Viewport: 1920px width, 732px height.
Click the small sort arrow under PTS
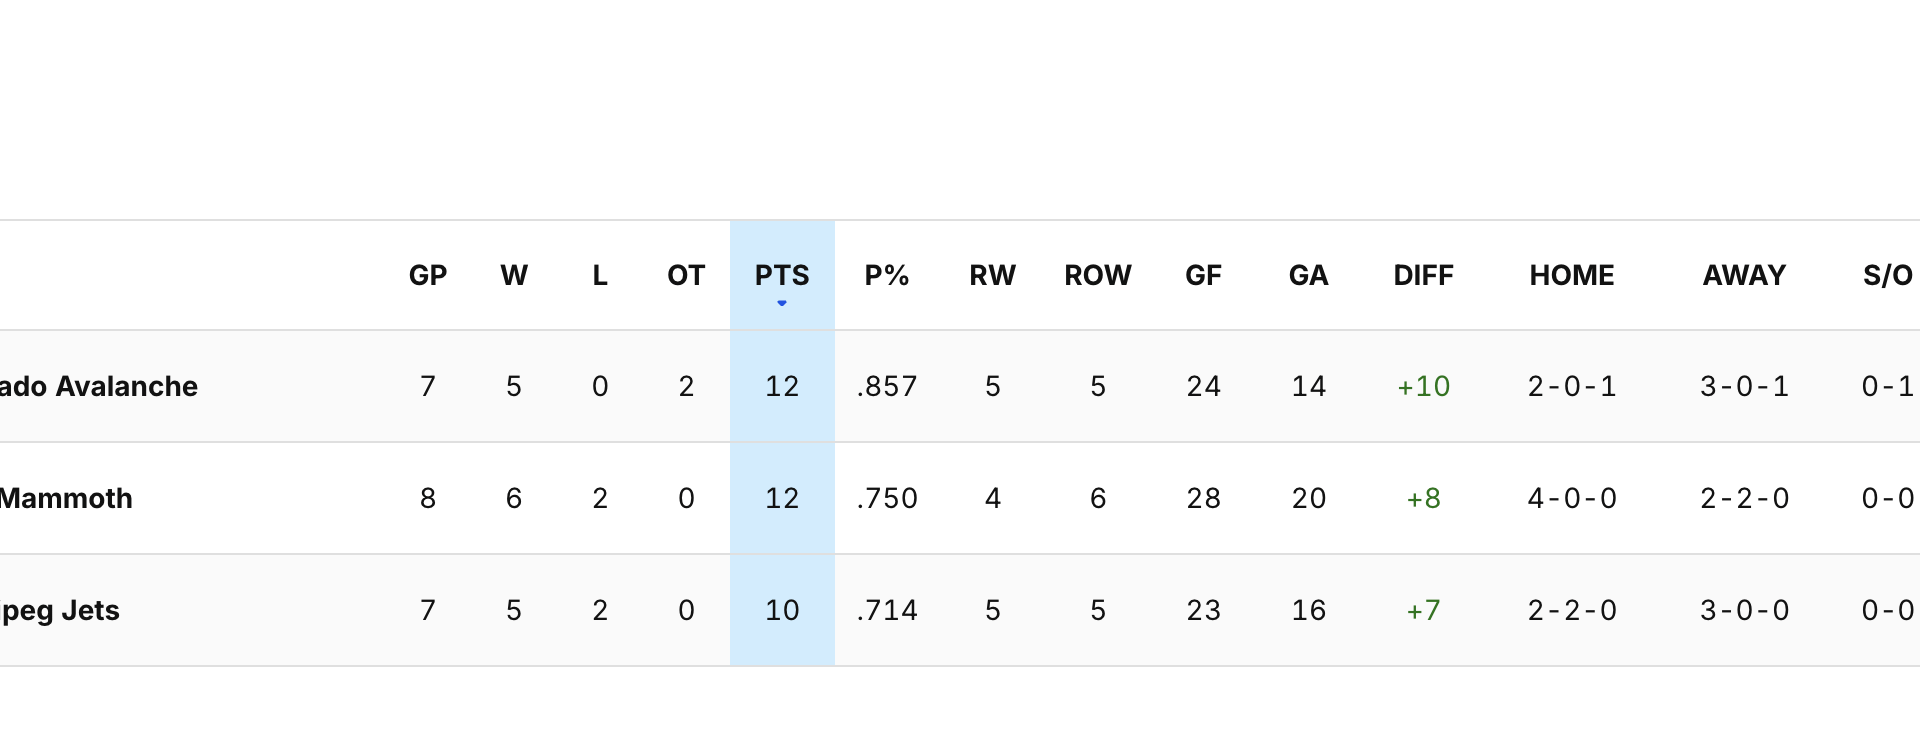[782, 303]
